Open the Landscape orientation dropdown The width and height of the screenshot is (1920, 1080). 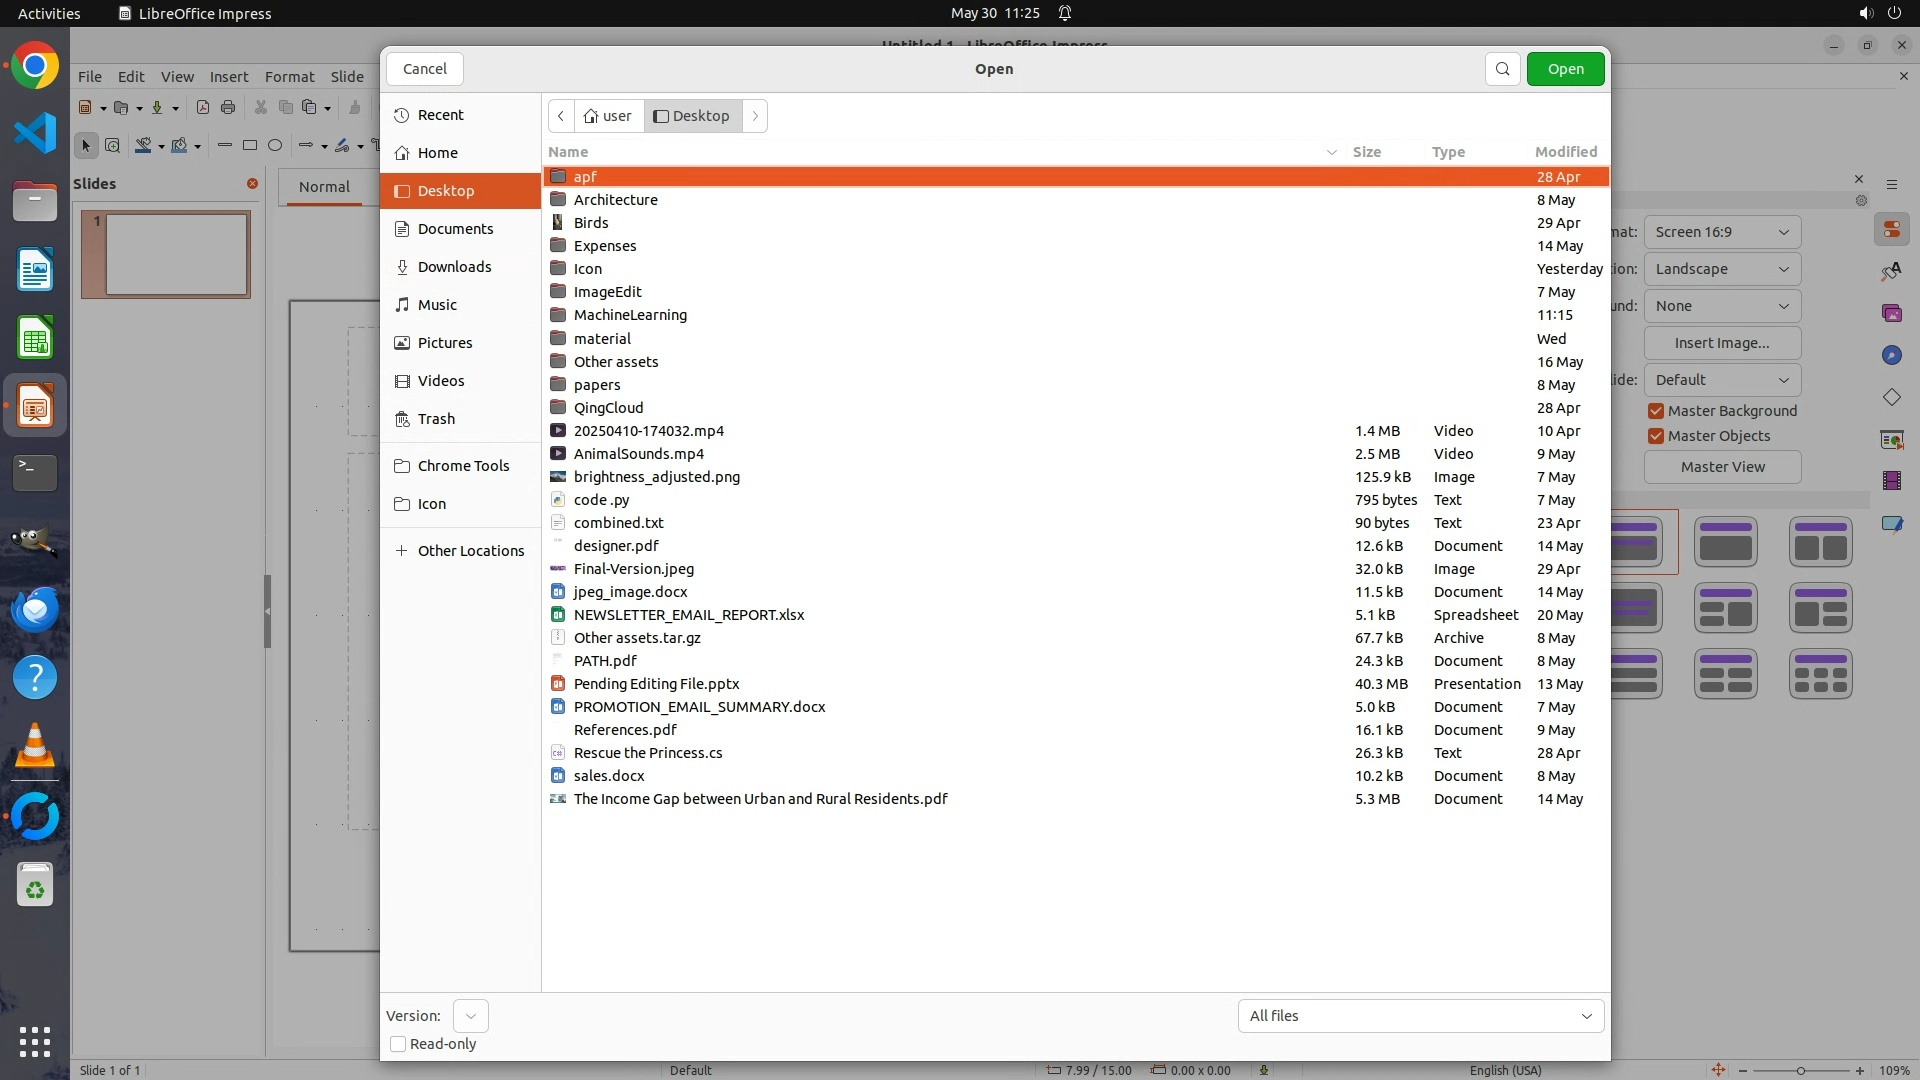click(x=1721, y=269)
